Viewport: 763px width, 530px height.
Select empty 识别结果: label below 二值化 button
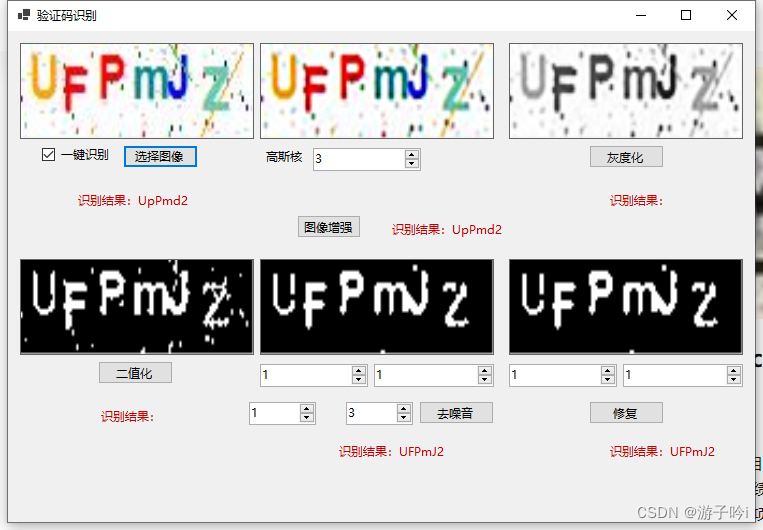[x=127, y=417]
